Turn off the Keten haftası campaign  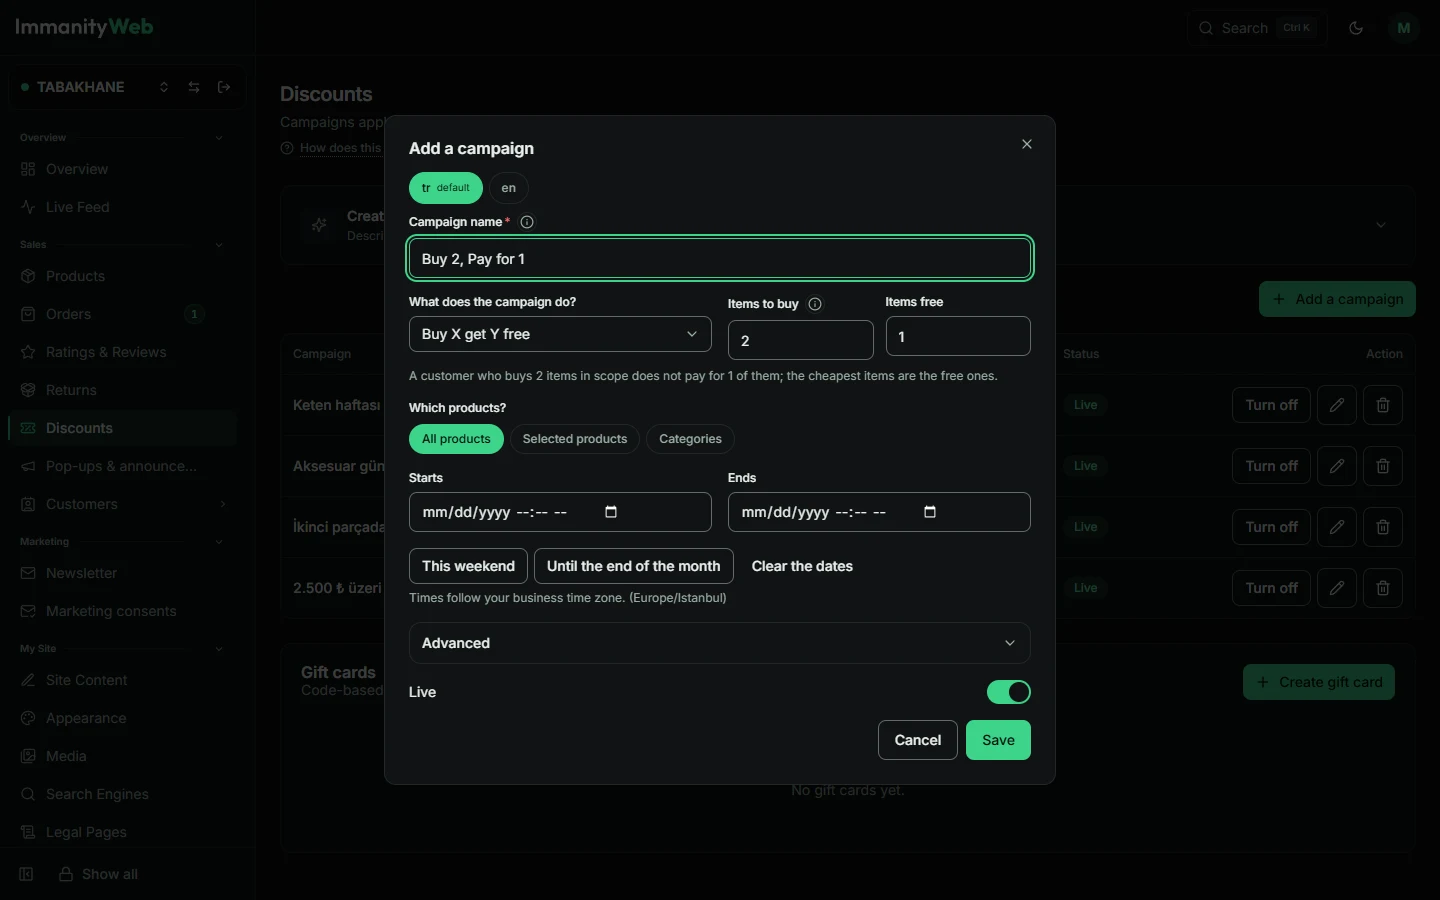pos(1271,405)
